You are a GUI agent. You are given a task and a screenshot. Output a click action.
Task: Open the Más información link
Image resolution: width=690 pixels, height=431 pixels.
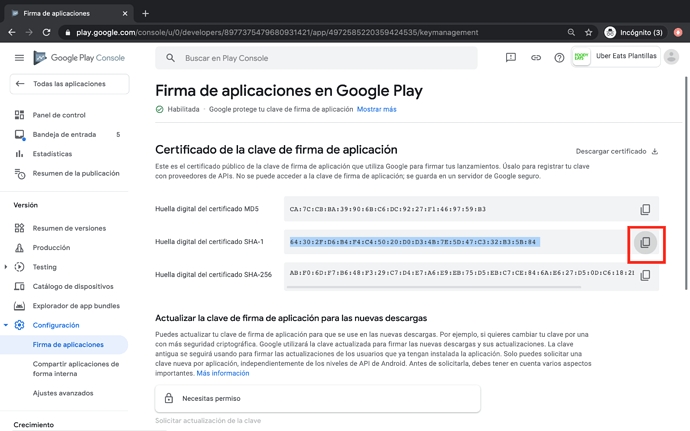point(223,373)
